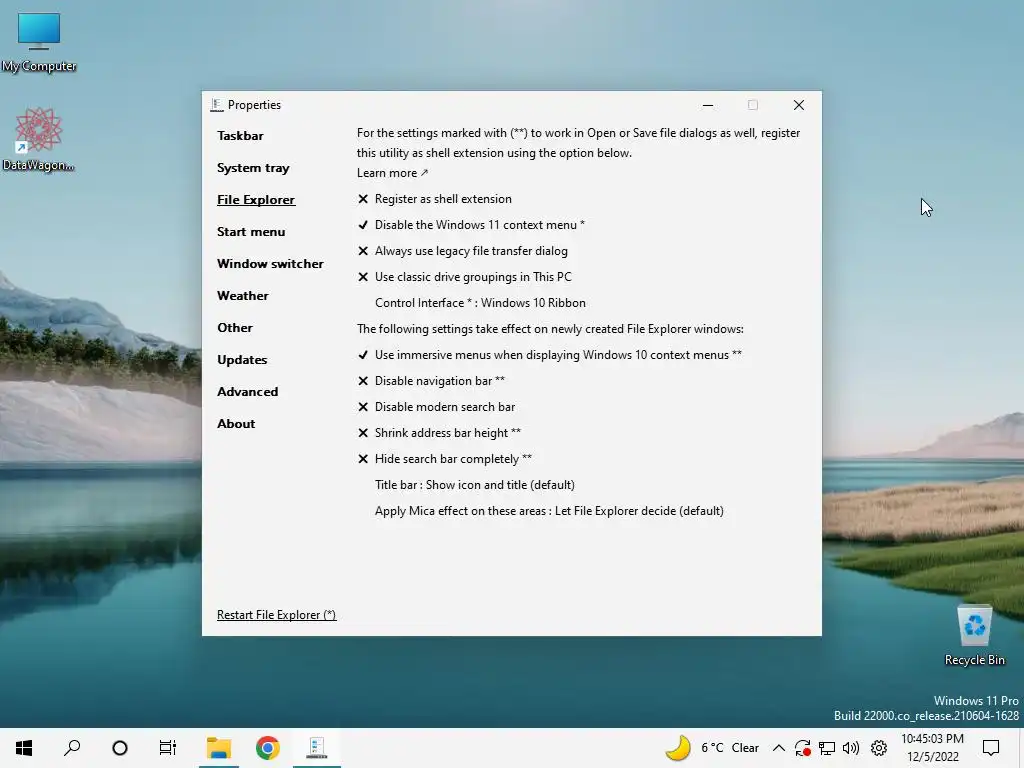Open Apply Mica effect areas dropdown
The image size is (1024, 768).
coord(549,511)
